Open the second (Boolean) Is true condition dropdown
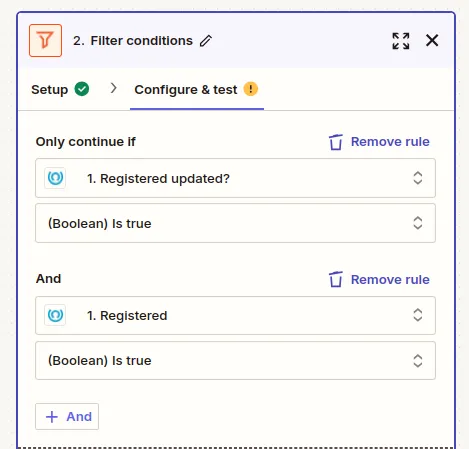 tap(235, 360)
